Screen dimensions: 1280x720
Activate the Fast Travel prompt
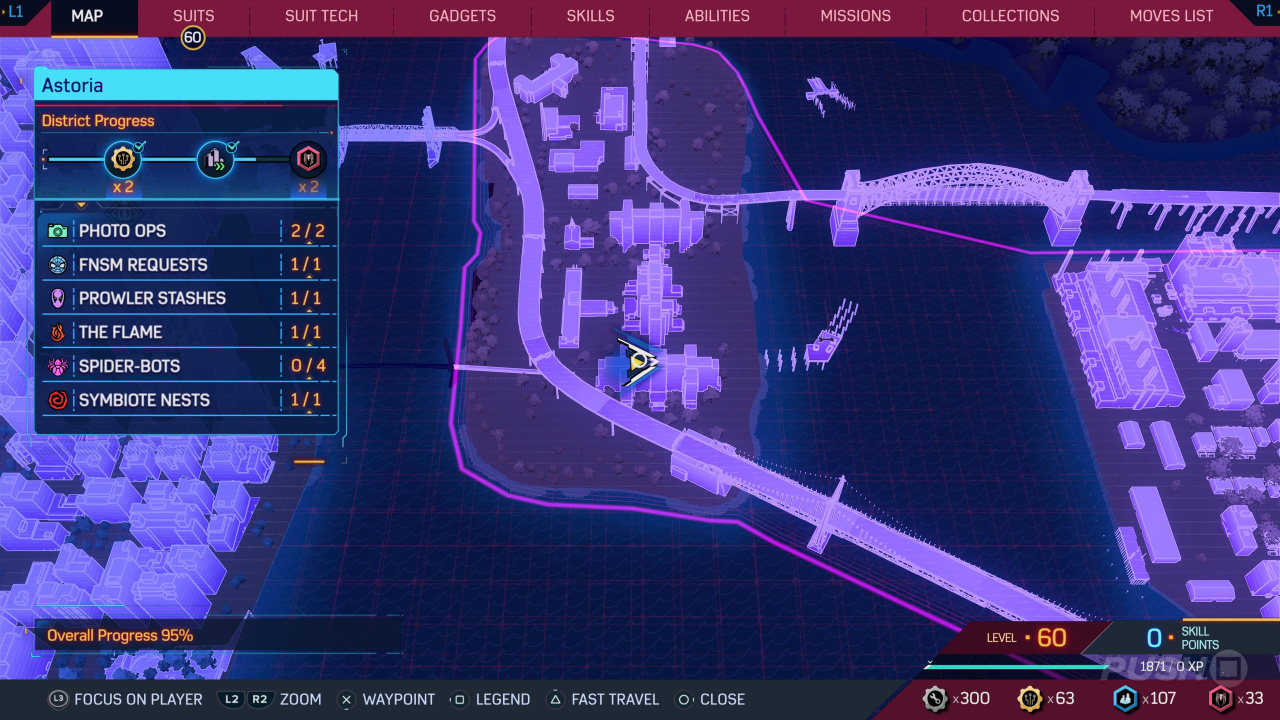(x=603, y=699)
